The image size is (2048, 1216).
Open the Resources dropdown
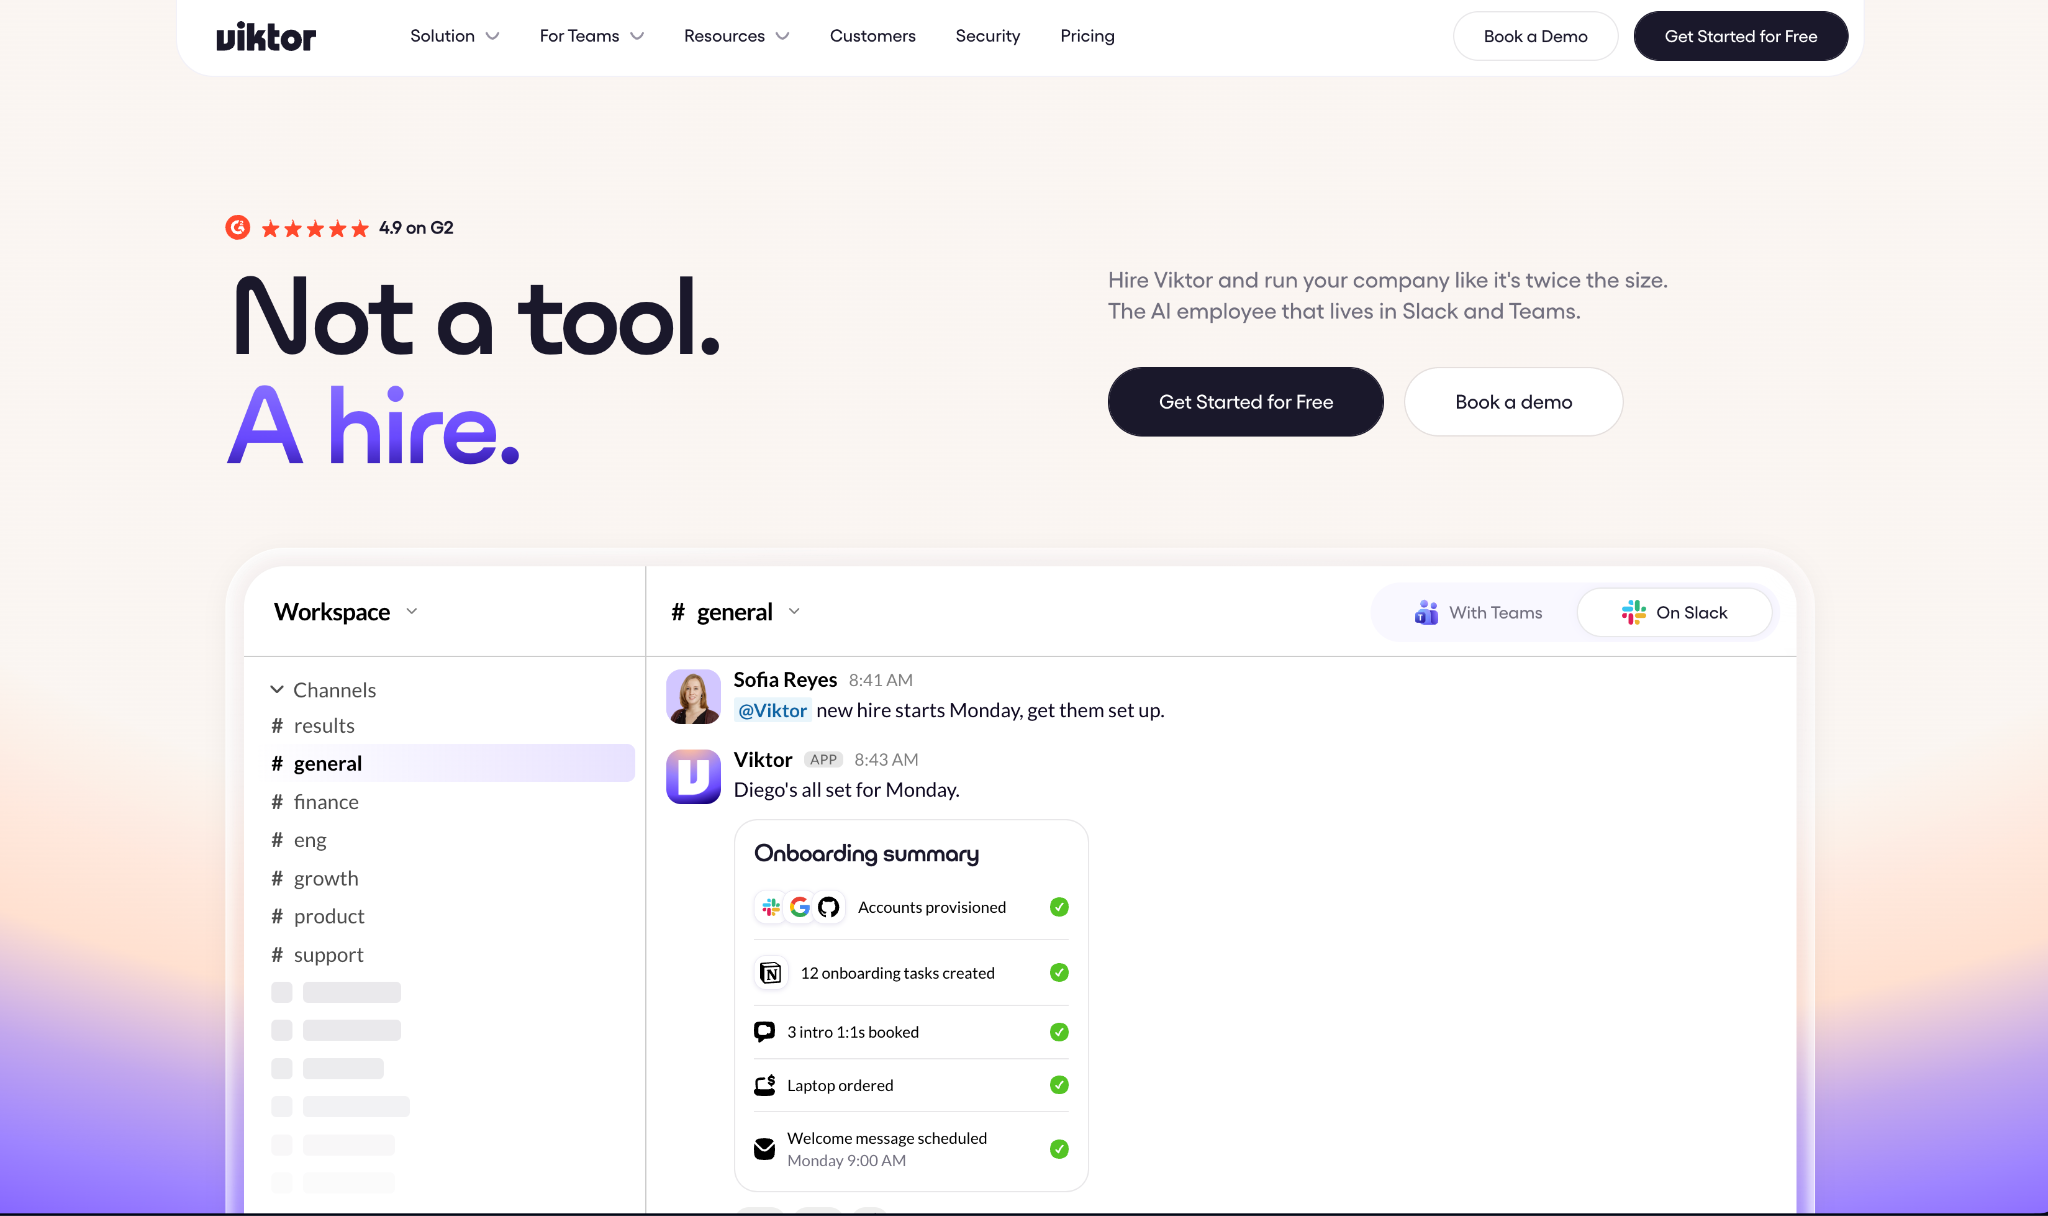point(737,36)
